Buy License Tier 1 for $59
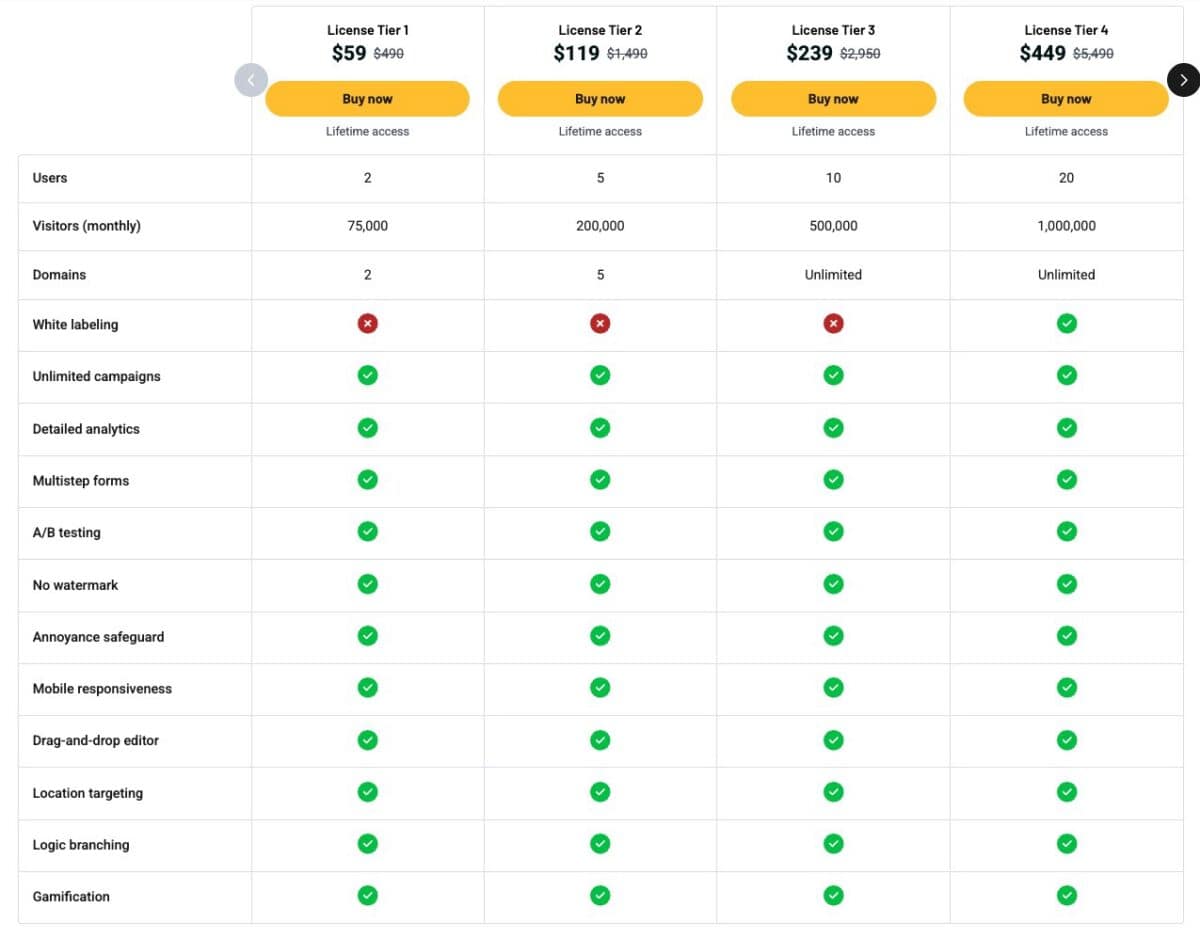Screen dimensions: 1200x938 pyautogui.click(x=367, y=99)
